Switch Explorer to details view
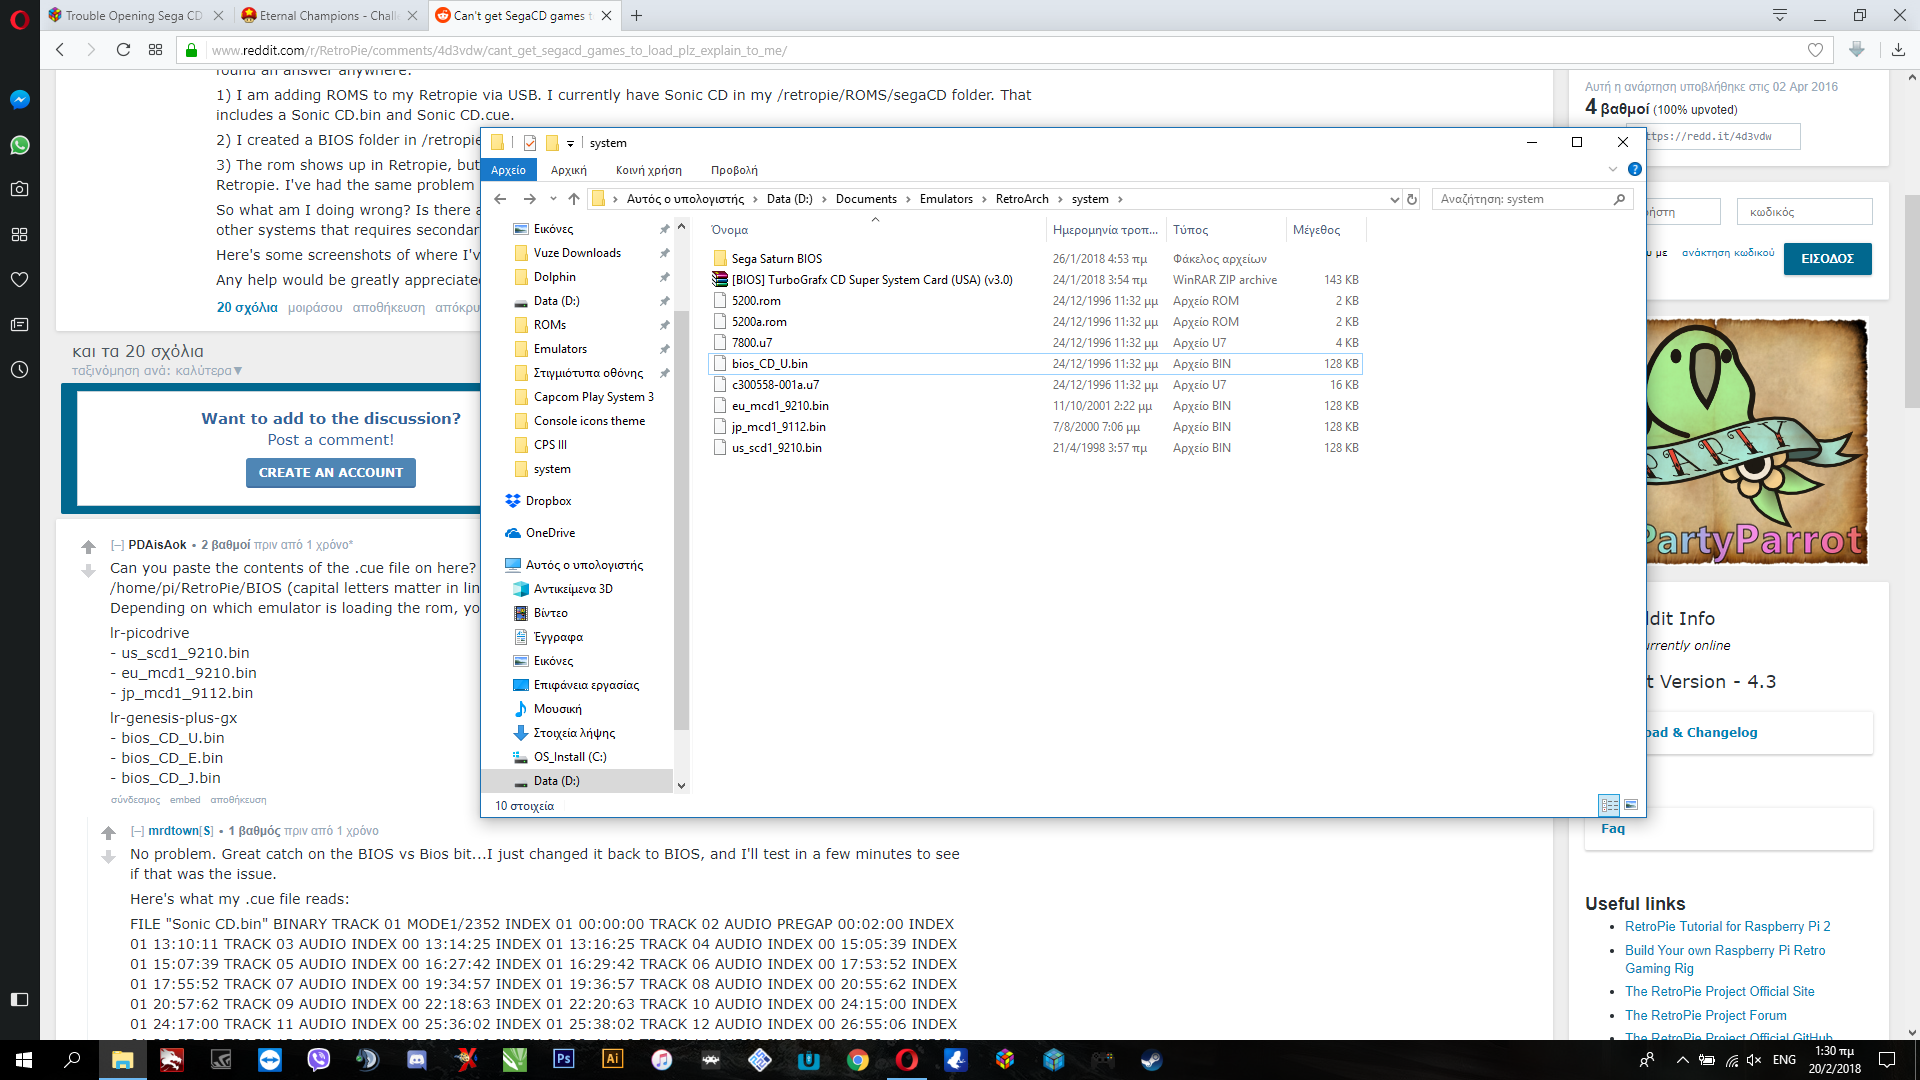This screenshot has width=1920, height=1080. tap(1609, 805)
